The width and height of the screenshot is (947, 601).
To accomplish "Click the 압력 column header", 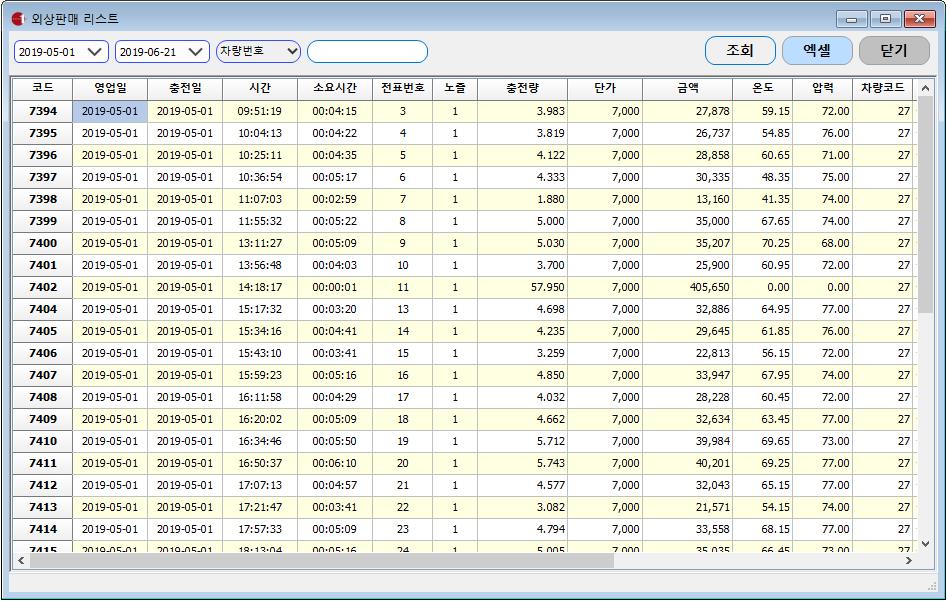I will [x=822, y=88].
